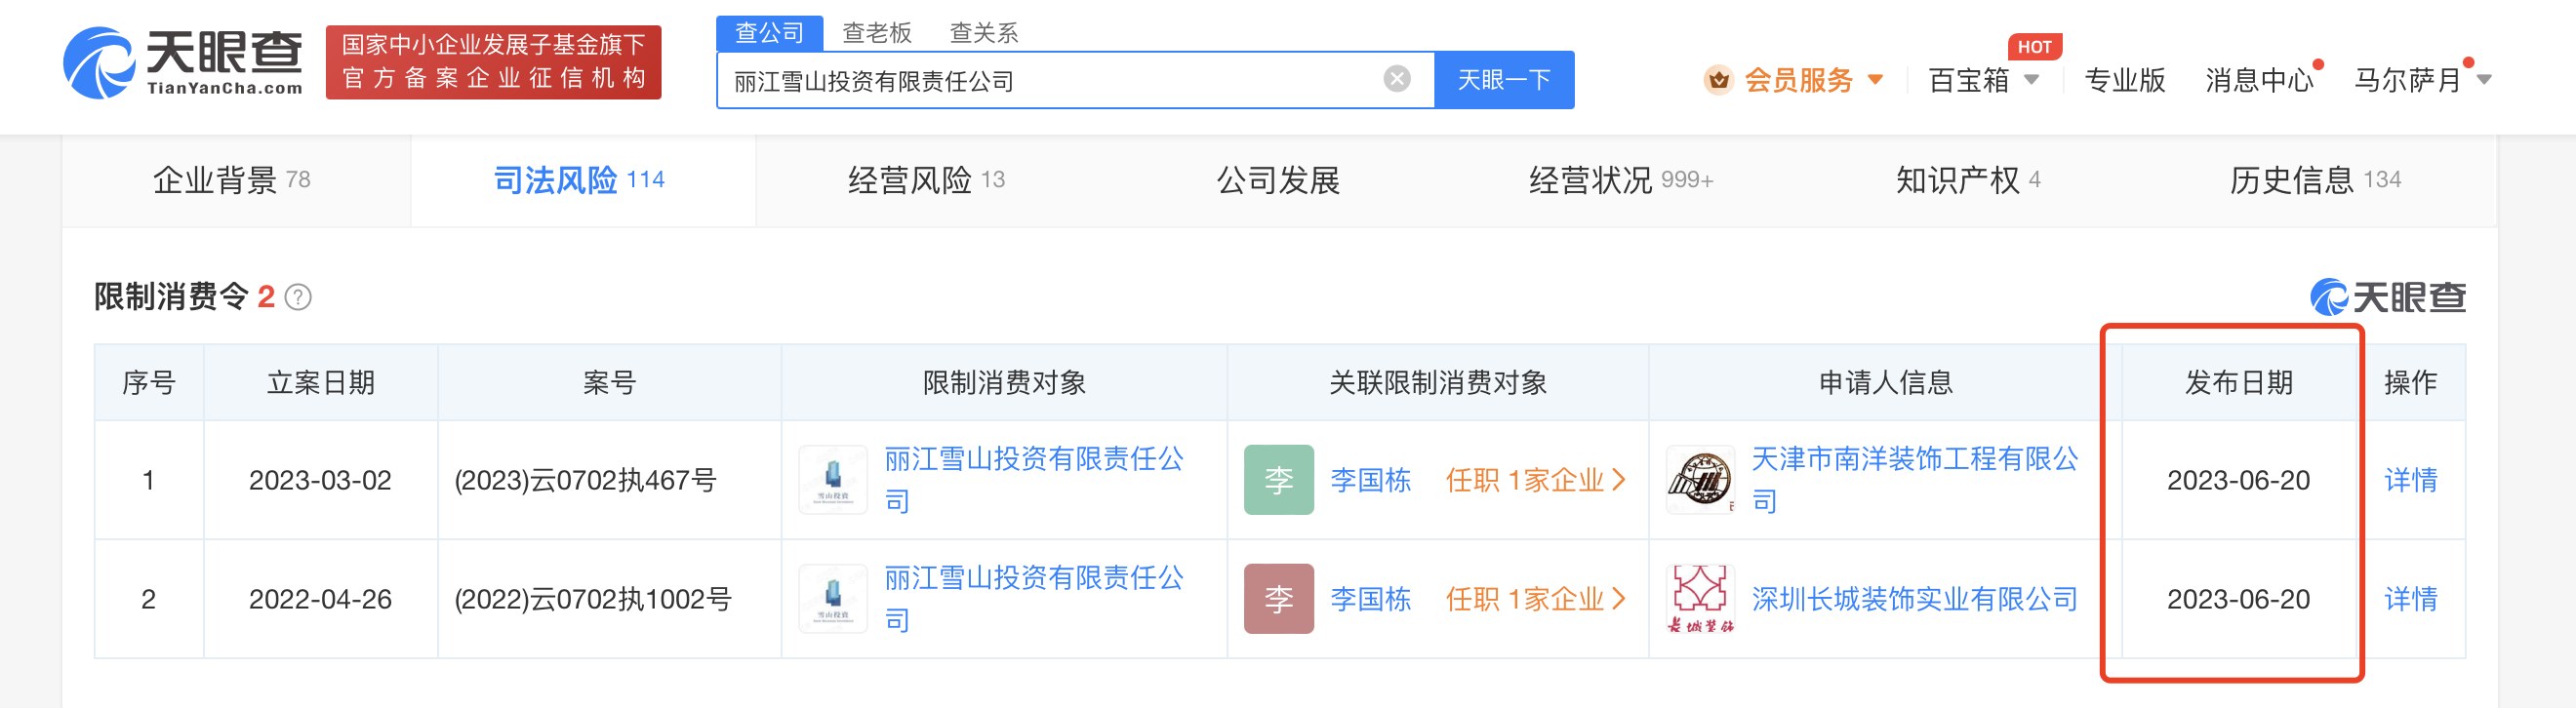Click the 会员服务 link text
The width and height of the screenshot is (2576, 708).
pyautogui.click(x=1798, y=80)
